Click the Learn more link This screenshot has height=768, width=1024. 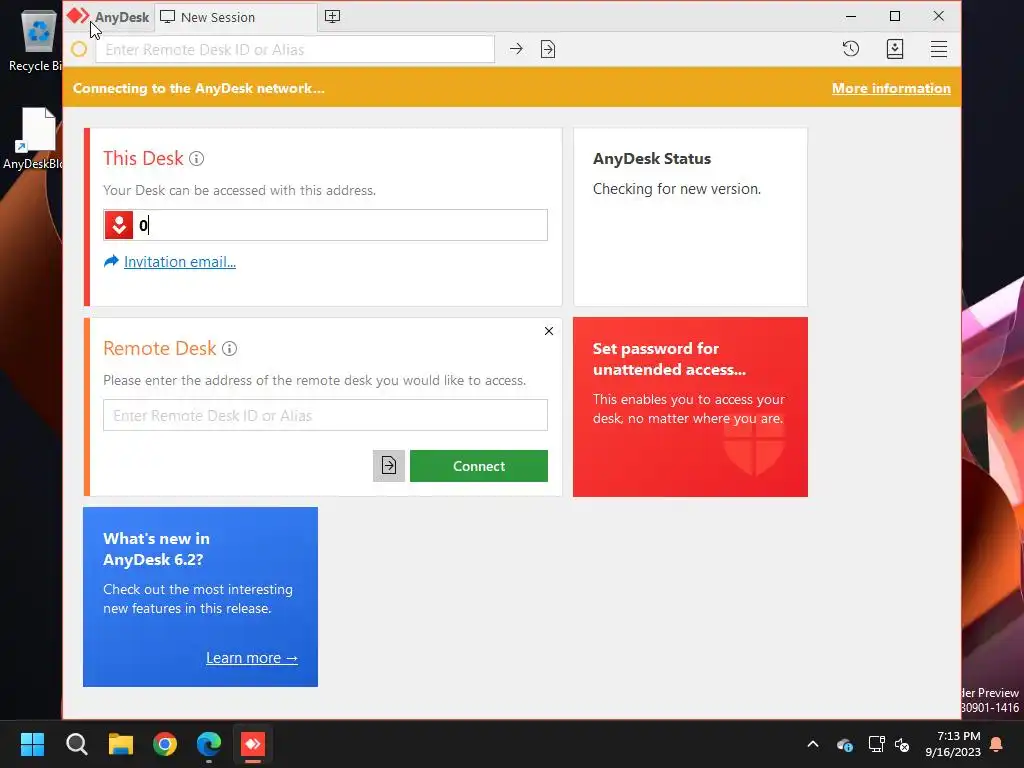pos(251,658)
